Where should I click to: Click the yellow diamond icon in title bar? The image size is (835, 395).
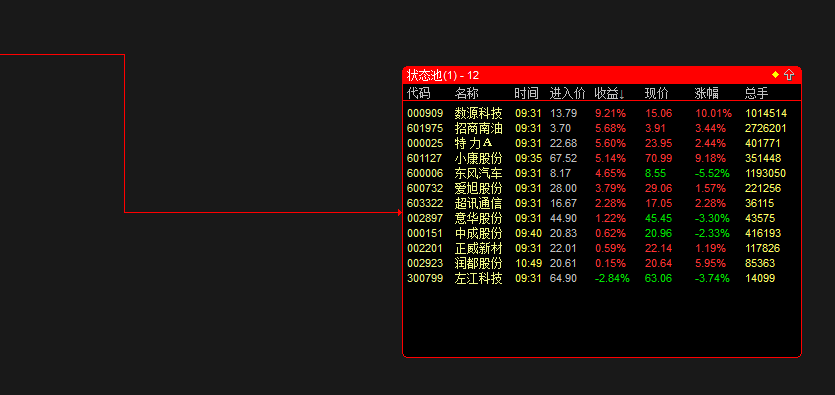[775, 75]
